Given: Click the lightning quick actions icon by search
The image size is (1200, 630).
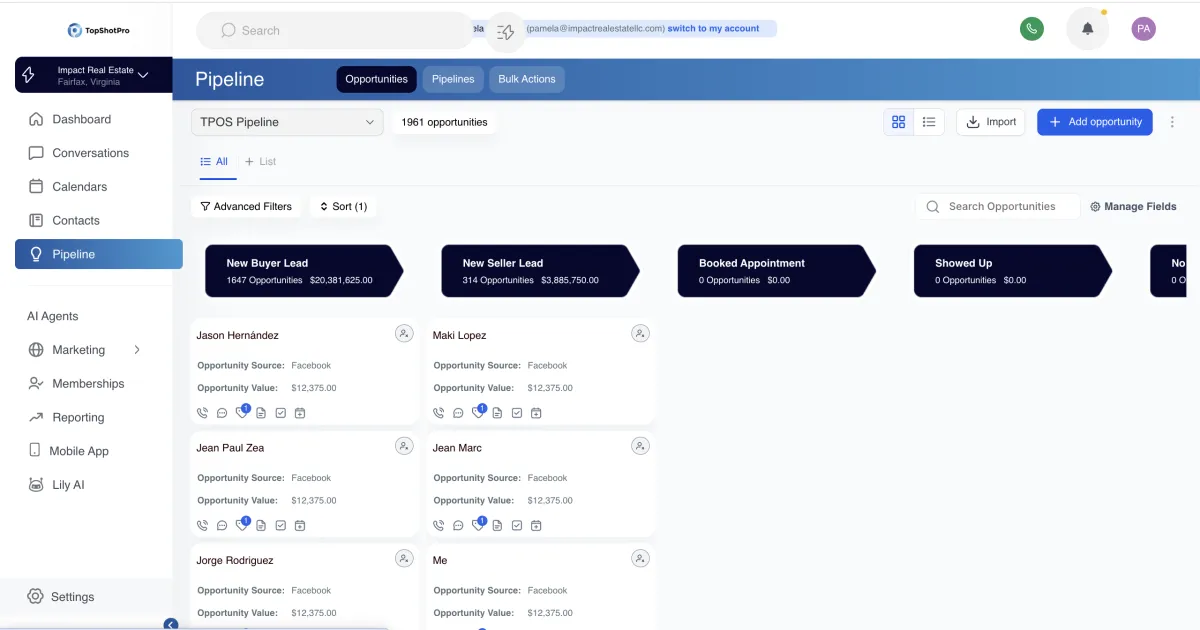Looking at the screenshot, I should 506,32.
